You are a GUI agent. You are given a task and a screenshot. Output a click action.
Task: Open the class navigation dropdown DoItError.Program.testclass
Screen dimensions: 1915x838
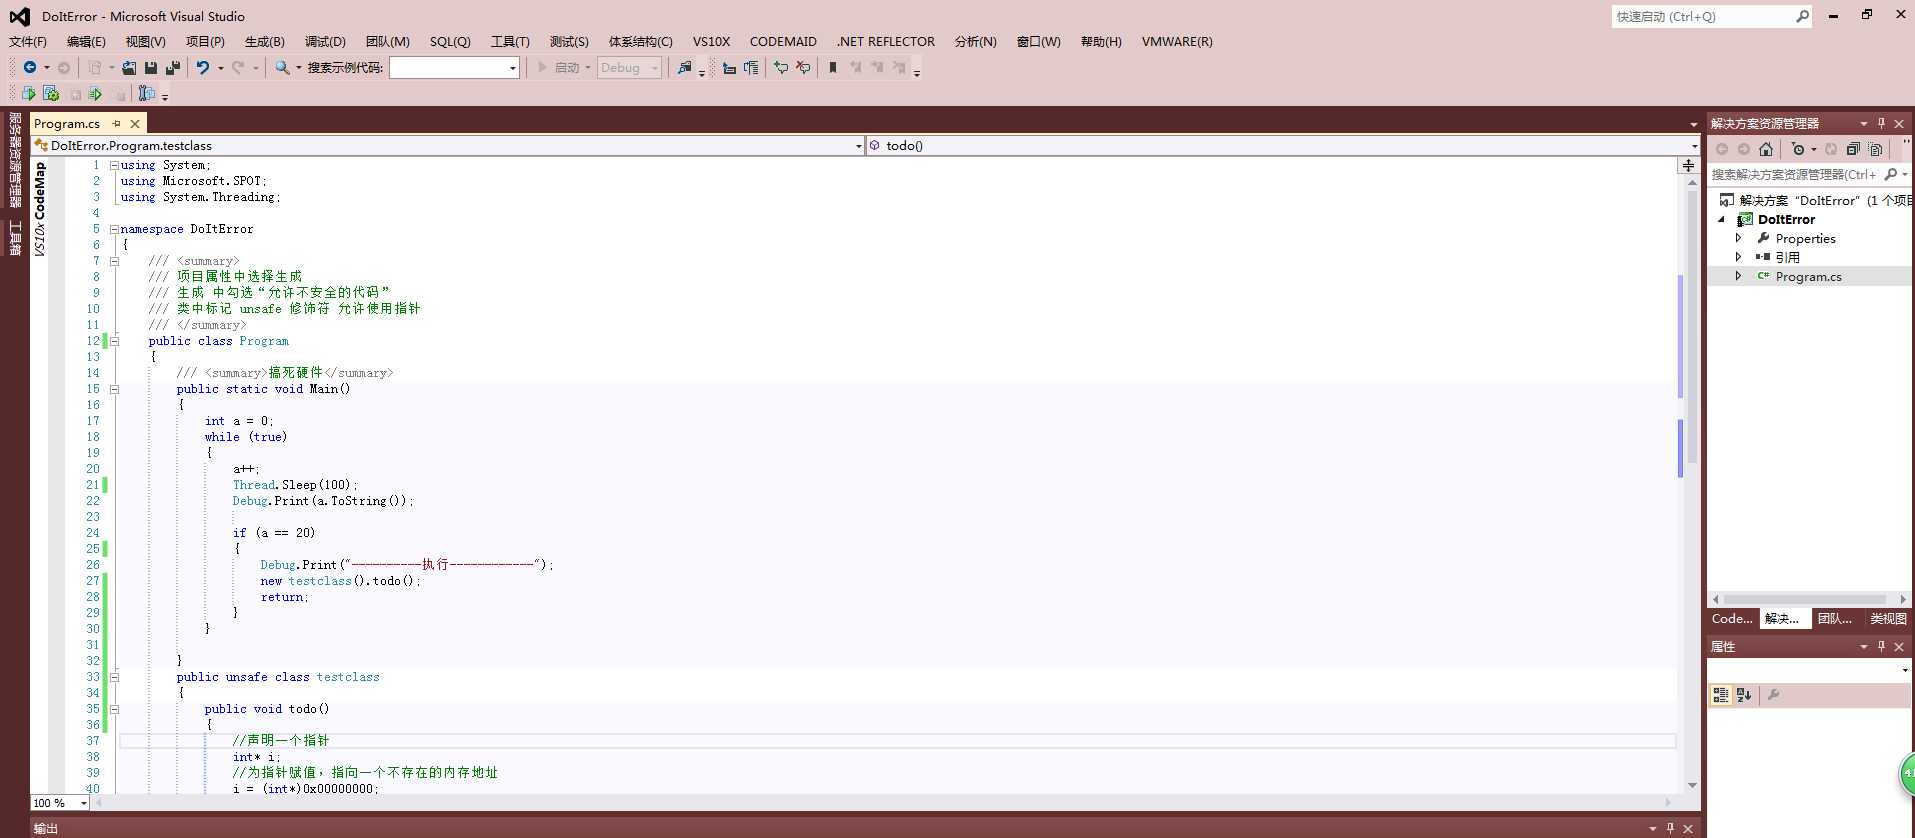(x=858, y=145)
